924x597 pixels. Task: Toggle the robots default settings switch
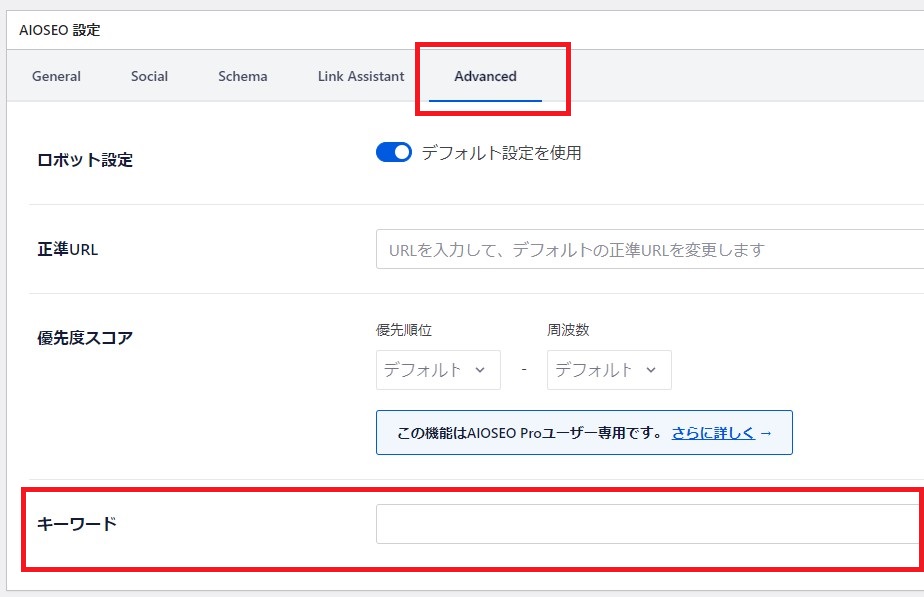[x=394, y=151]
